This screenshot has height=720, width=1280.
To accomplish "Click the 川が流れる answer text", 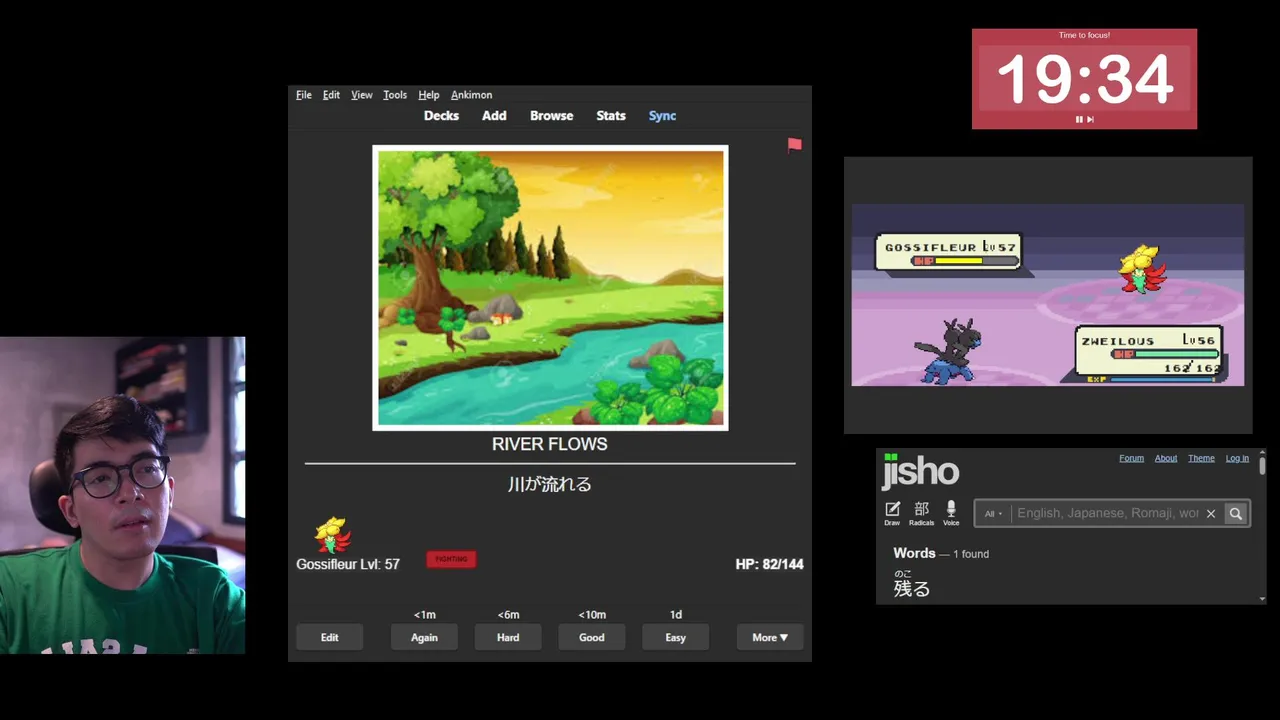I will [x=549, y=484].
